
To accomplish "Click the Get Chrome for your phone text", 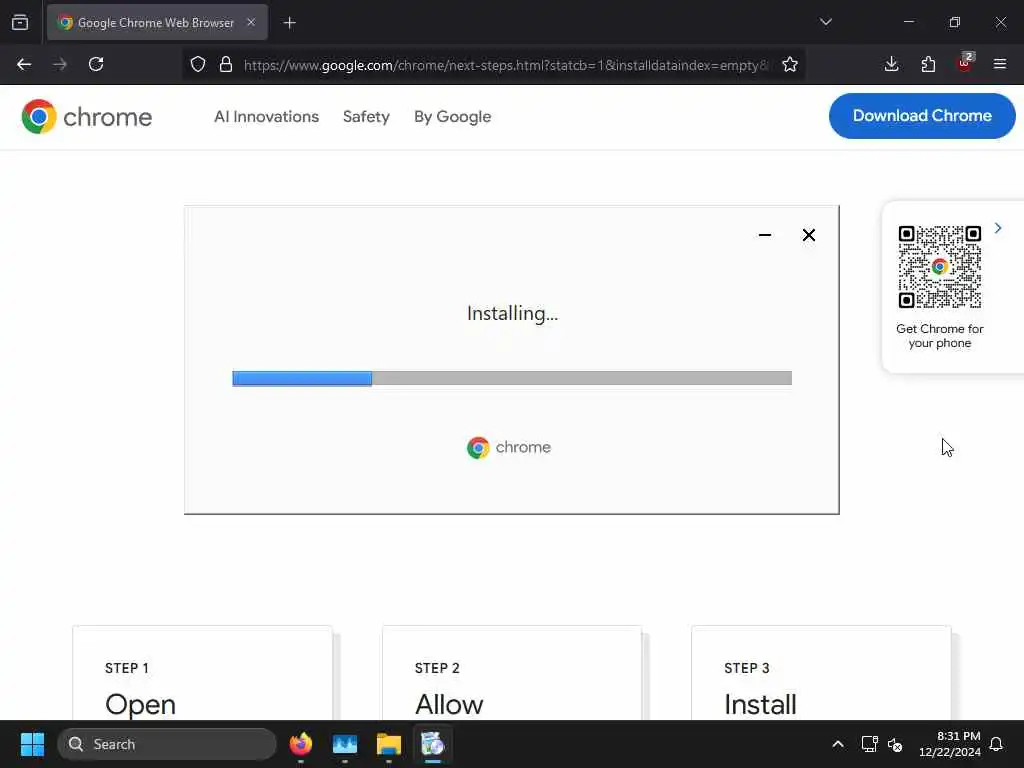I will [x=940, y=336].
